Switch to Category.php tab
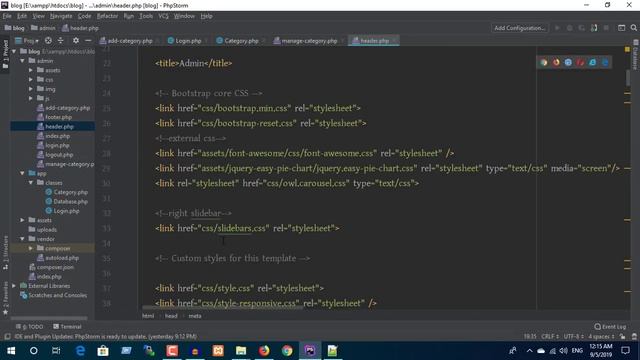Viewport: 640px width, 360px height. click(241, 41)
